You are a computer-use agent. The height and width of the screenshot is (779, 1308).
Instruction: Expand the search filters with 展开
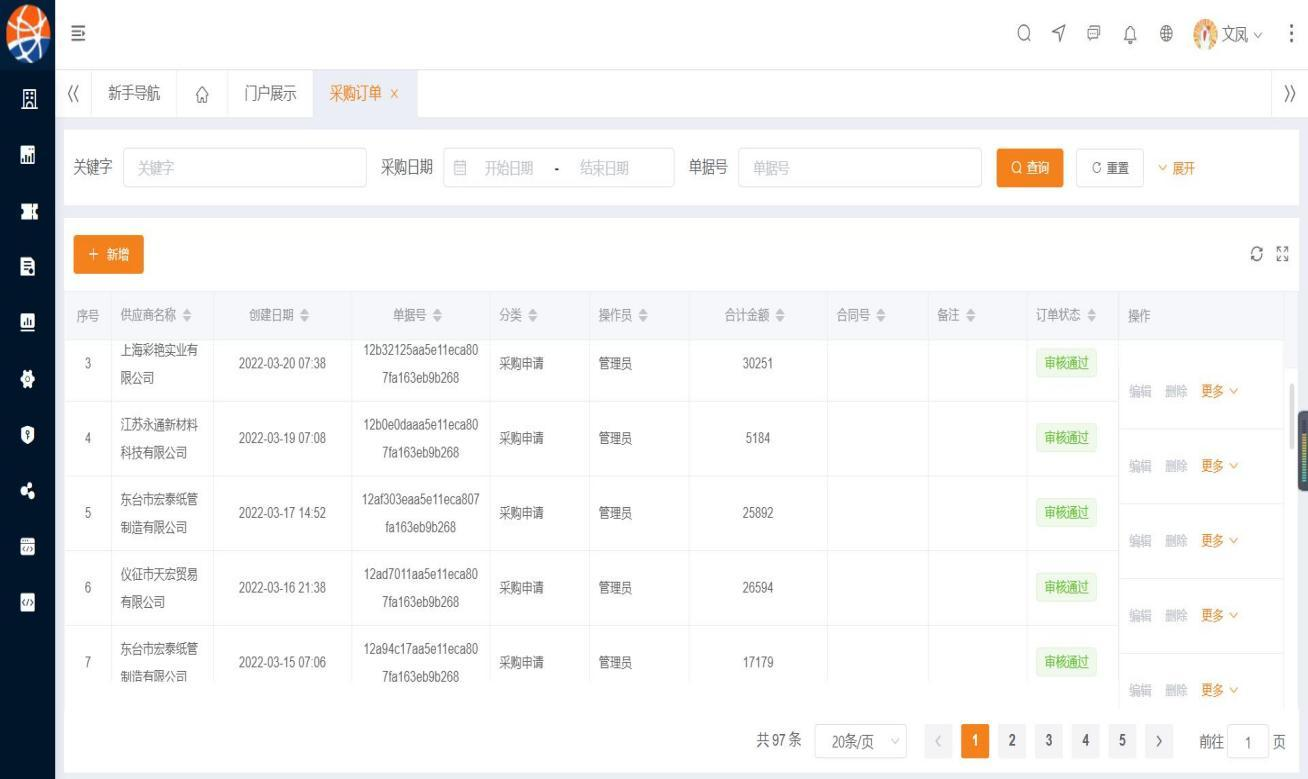[1176, 168]
